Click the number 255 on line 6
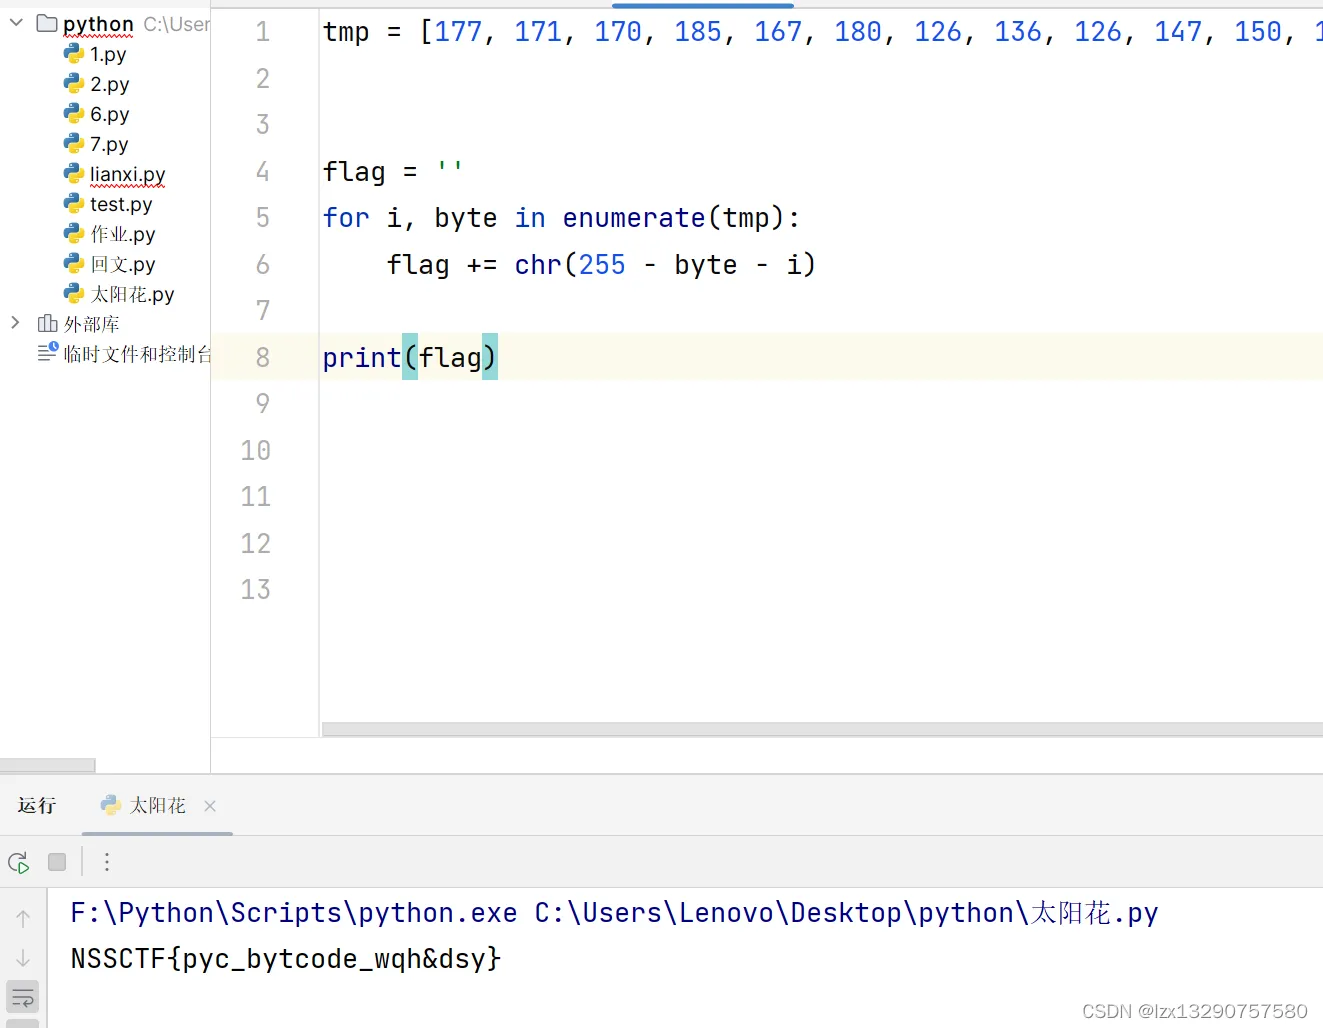1323x1028 pixels. tap(602, 265)
